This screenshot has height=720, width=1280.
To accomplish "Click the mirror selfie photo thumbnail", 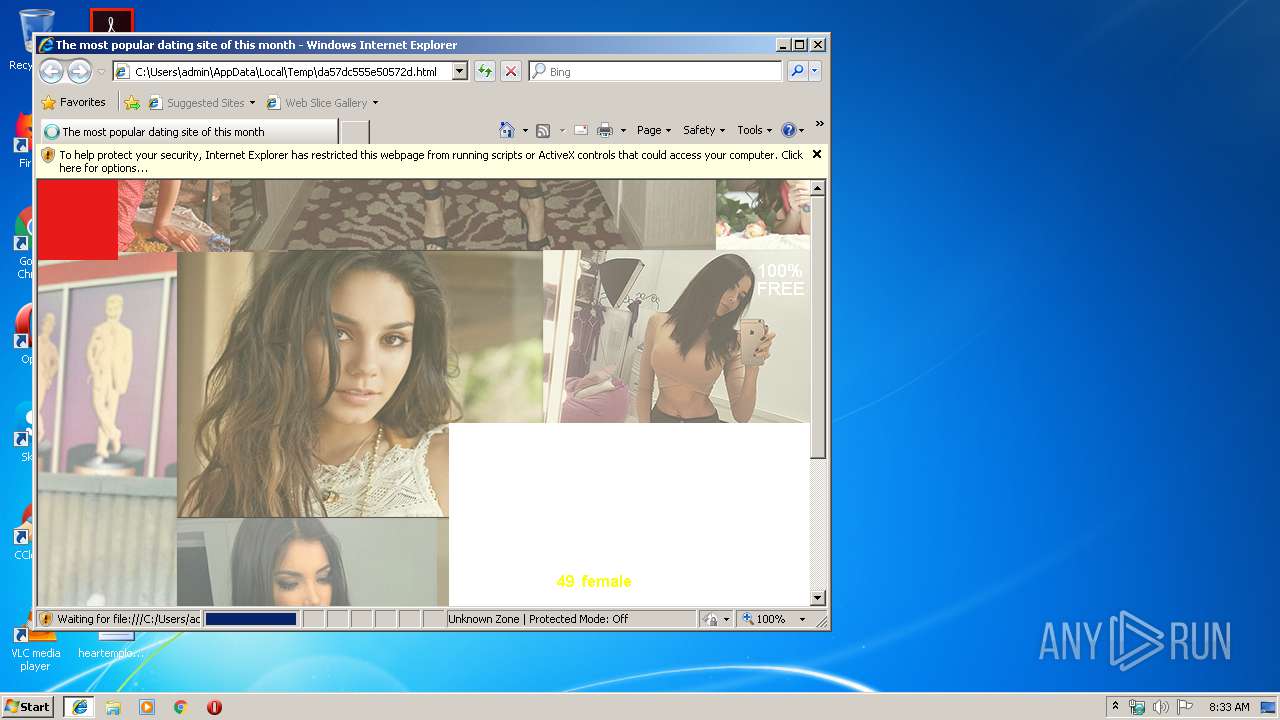I will point(676,336).
